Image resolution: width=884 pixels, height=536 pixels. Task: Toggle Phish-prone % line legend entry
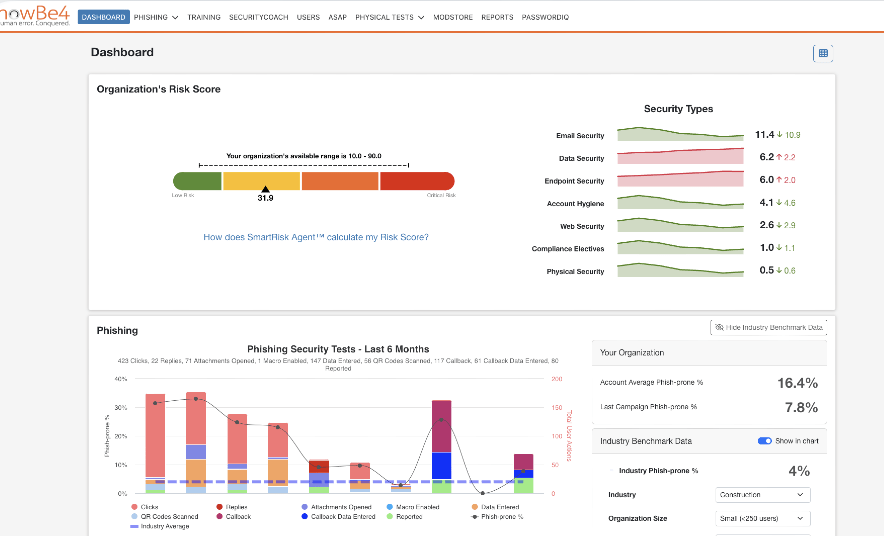click(497, 516)
